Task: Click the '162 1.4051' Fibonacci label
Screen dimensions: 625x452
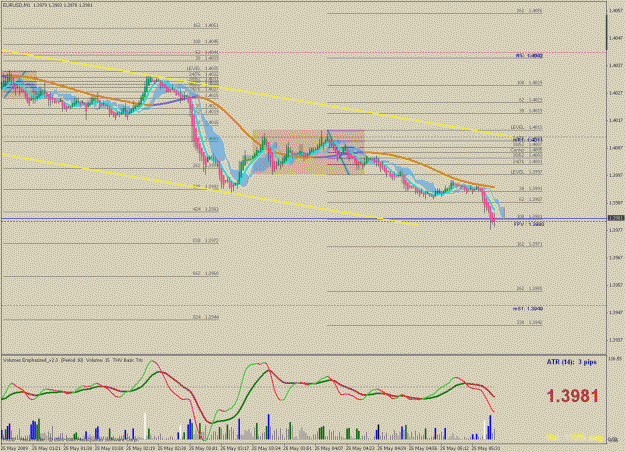Action: (206, 26)
